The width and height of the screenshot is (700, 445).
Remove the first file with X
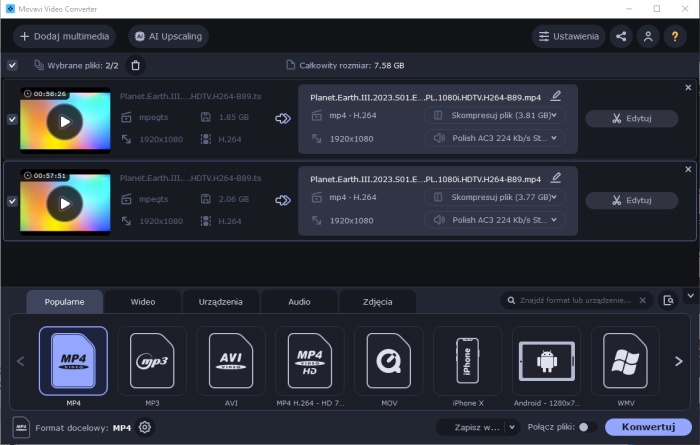pos(688,87)
